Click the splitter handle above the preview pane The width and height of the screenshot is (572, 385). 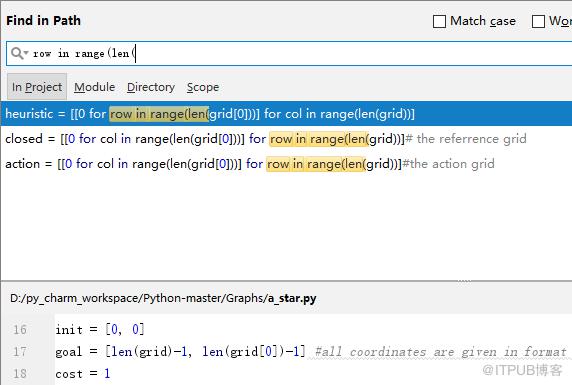[x=464, y=281]
